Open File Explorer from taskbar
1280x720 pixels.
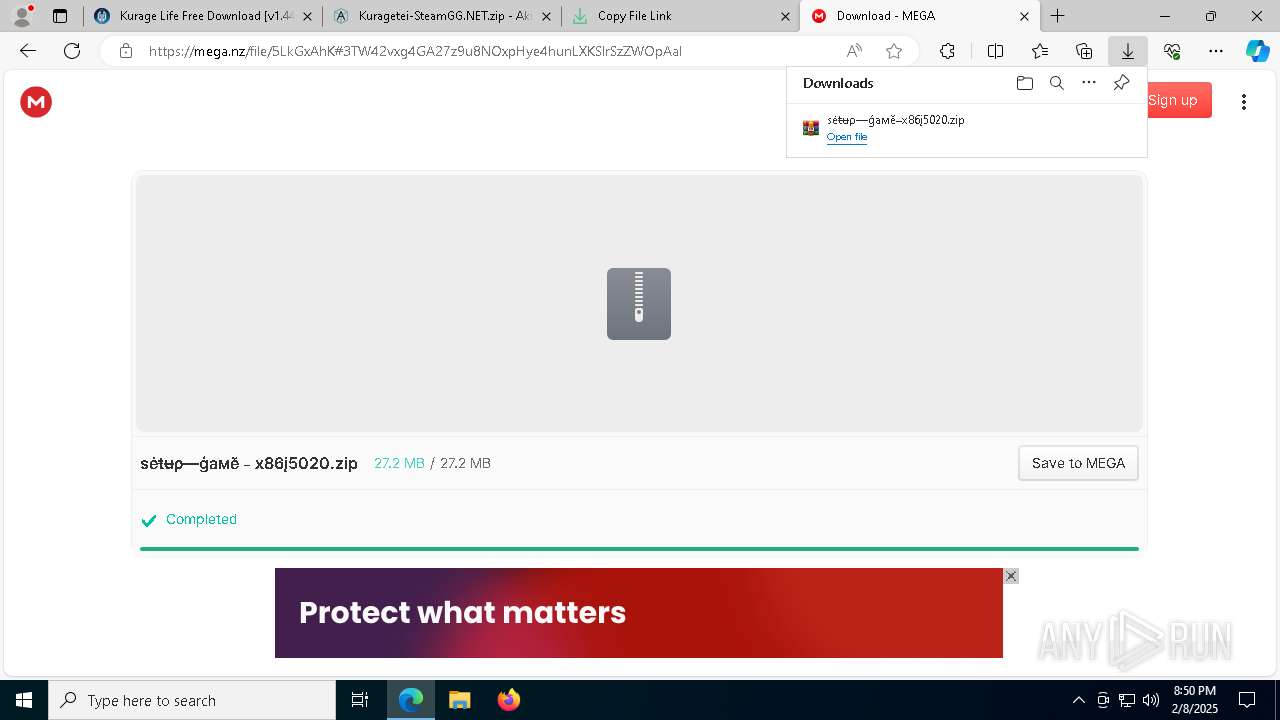point(460,700)
